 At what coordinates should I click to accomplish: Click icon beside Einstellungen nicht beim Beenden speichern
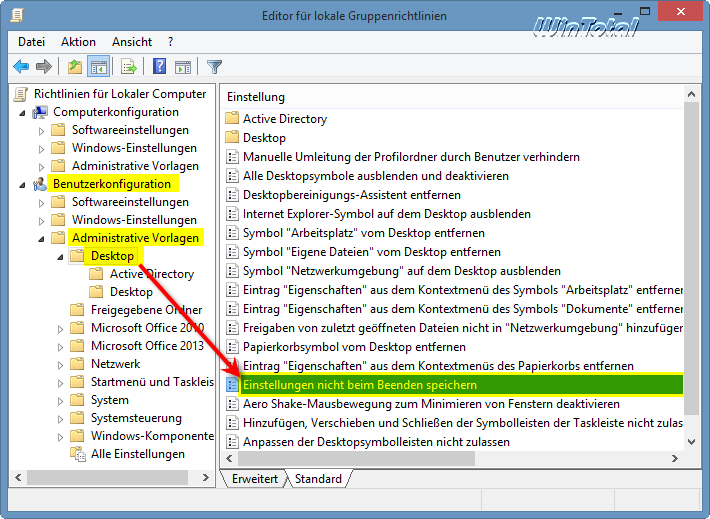pos(232,385)
